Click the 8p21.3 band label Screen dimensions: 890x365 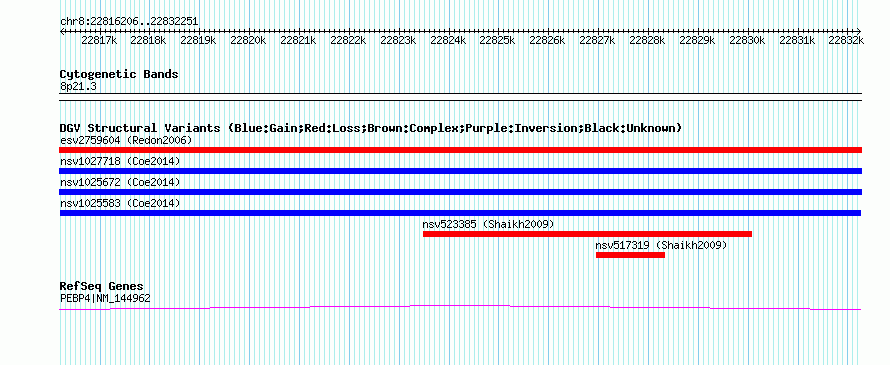(x=78, y=86)
